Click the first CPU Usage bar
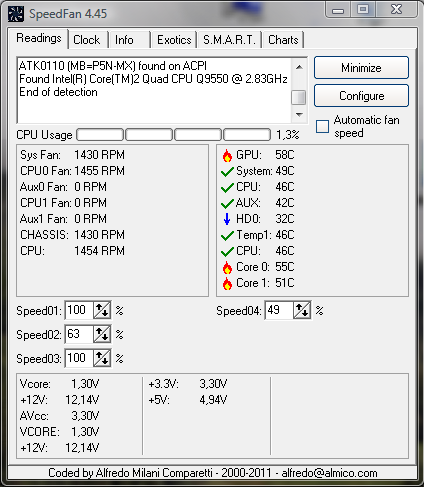Image resolution: width=424 pixels, height=487 pixels. tap(100, 135)
